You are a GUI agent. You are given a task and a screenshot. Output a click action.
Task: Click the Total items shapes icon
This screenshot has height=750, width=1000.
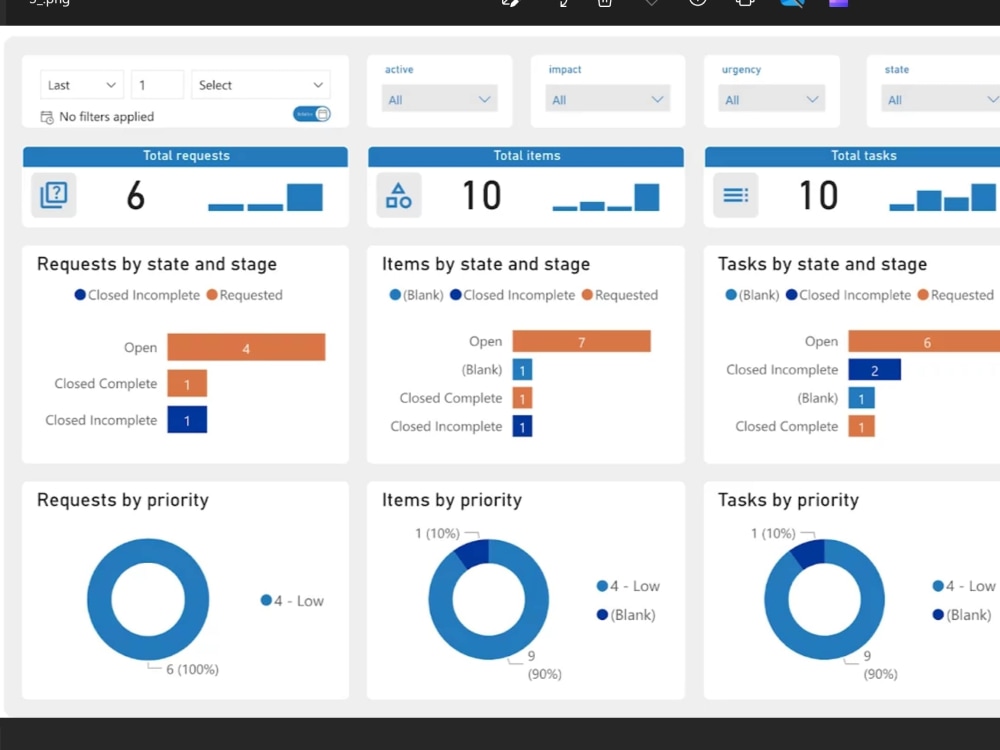coord(398,195)
